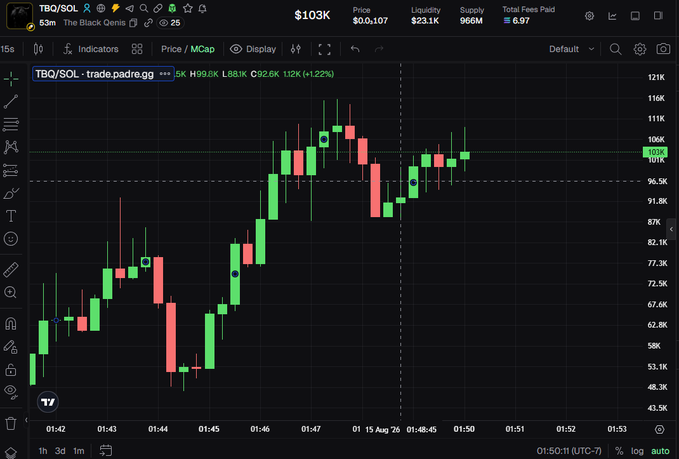Click the 25 watchers eye badge
The image size is (679, 459).
point(170,23)
